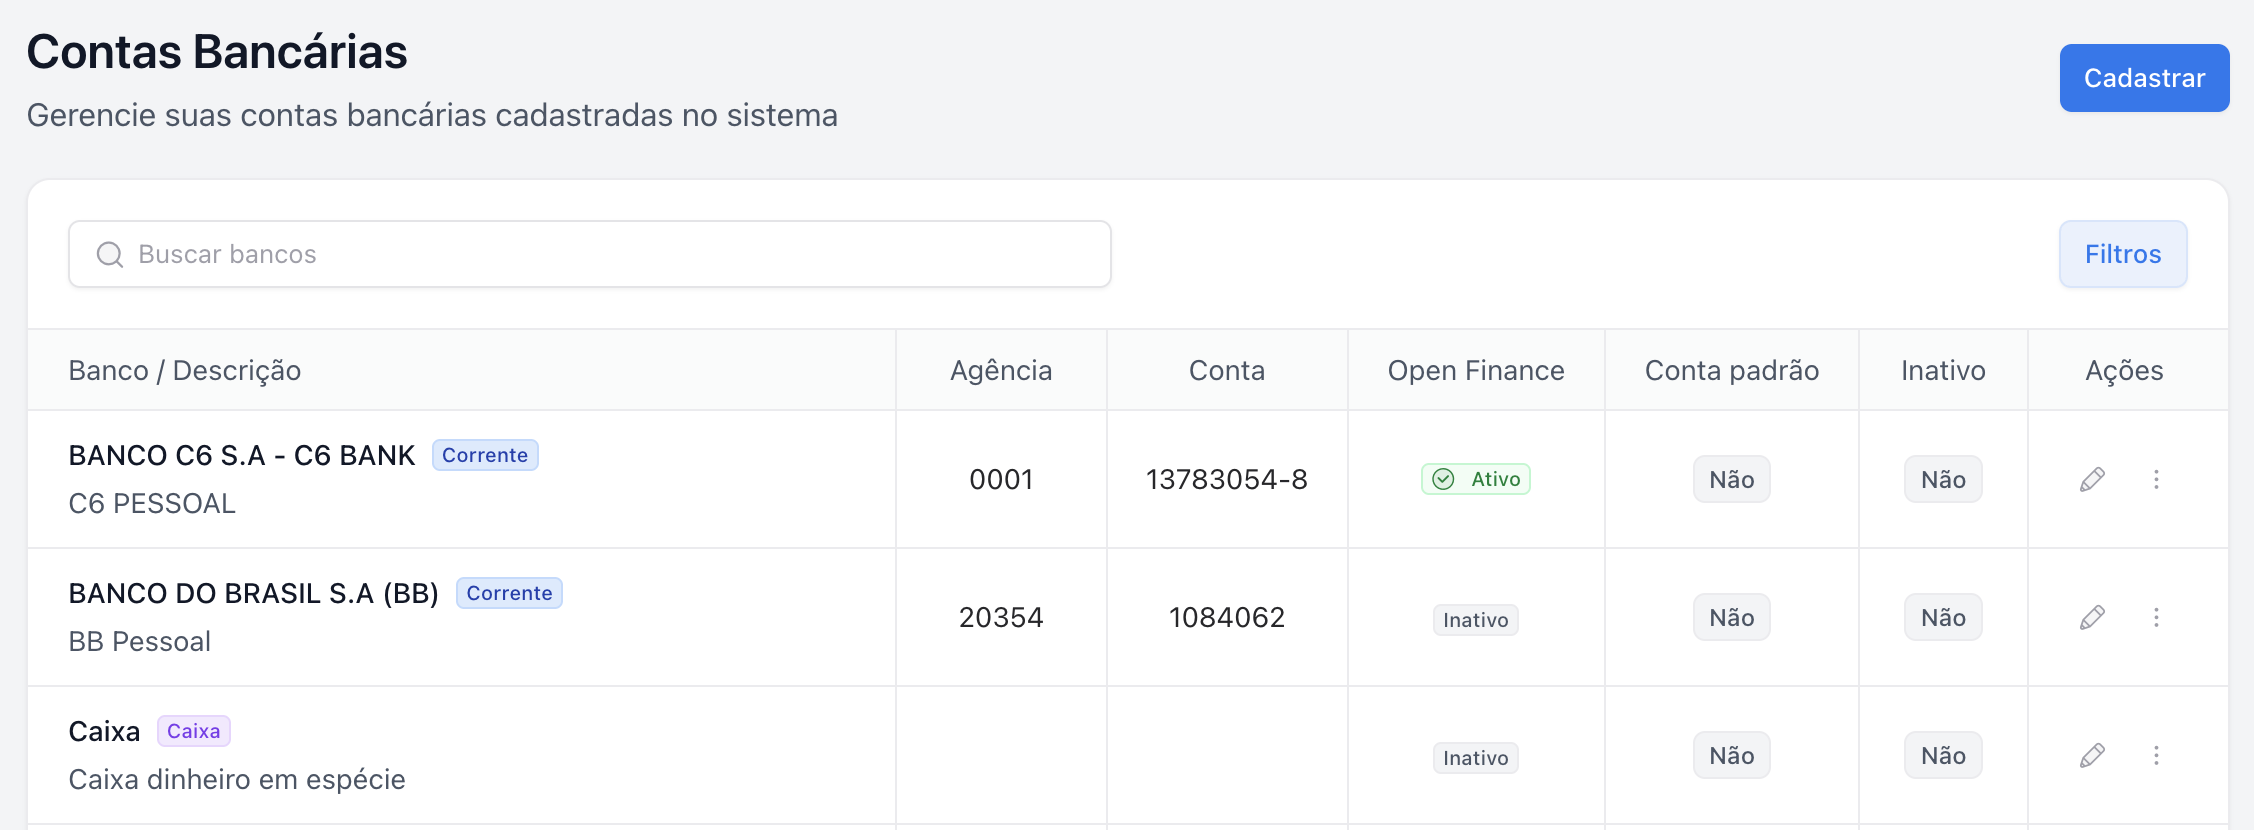Image resolution: width=2254 pixels, height=830 pixels.
Task: Click the purple Caixa type badge
Action: [x=193, y=731]
